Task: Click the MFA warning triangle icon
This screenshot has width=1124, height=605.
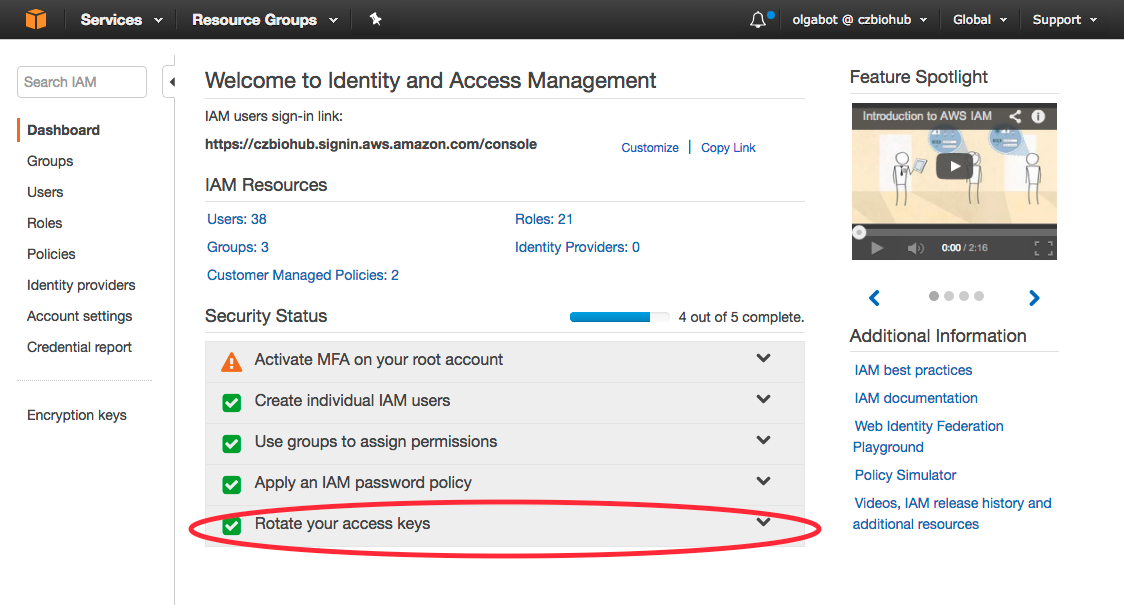Action: point(231,361)
